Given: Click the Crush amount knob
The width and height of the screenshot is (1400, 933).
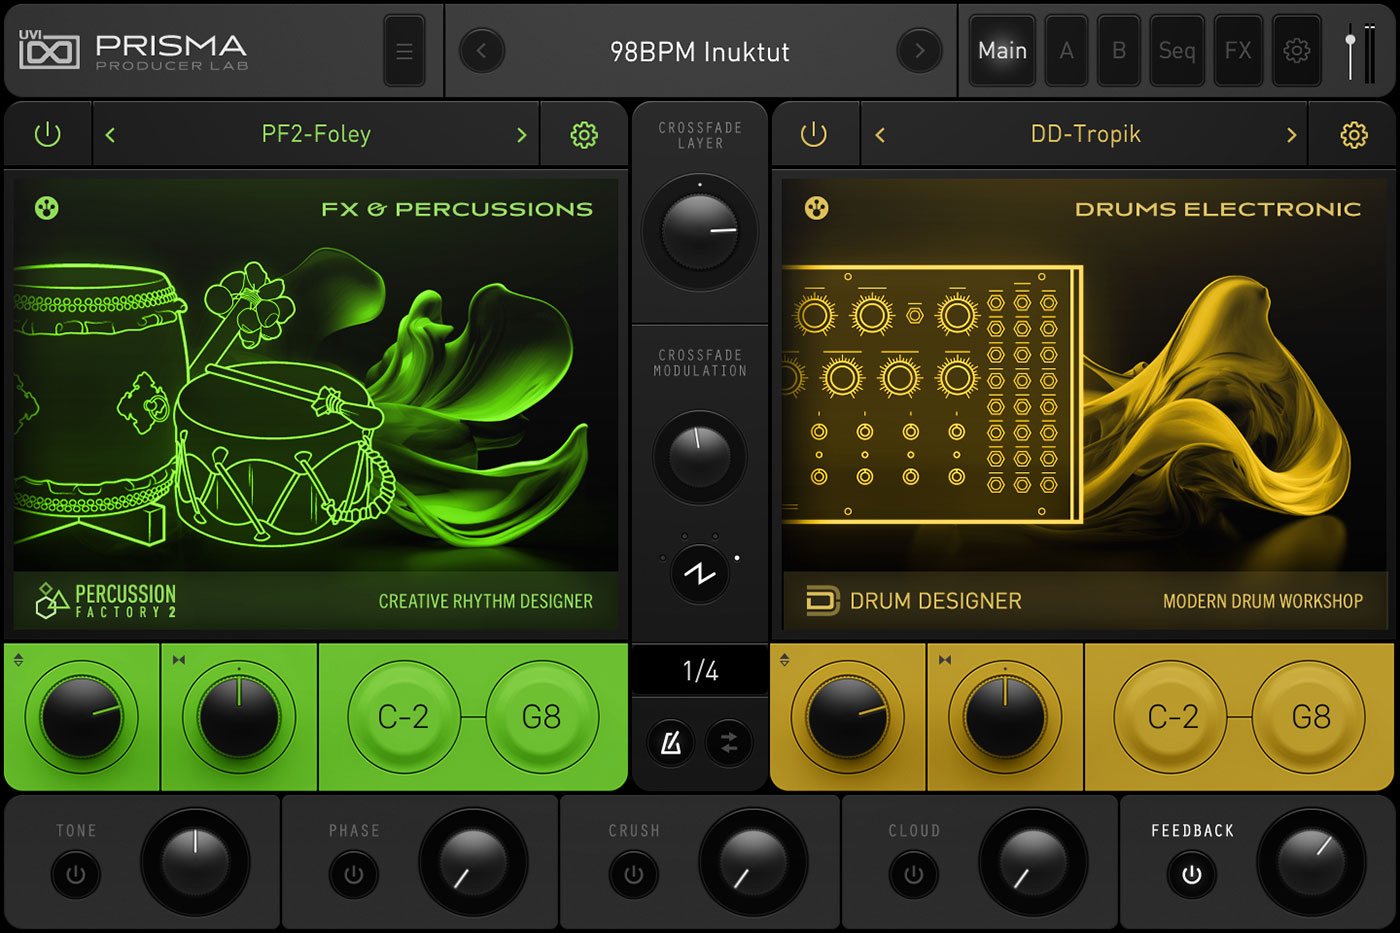Looking at the screenshot, I should [753, 862].
